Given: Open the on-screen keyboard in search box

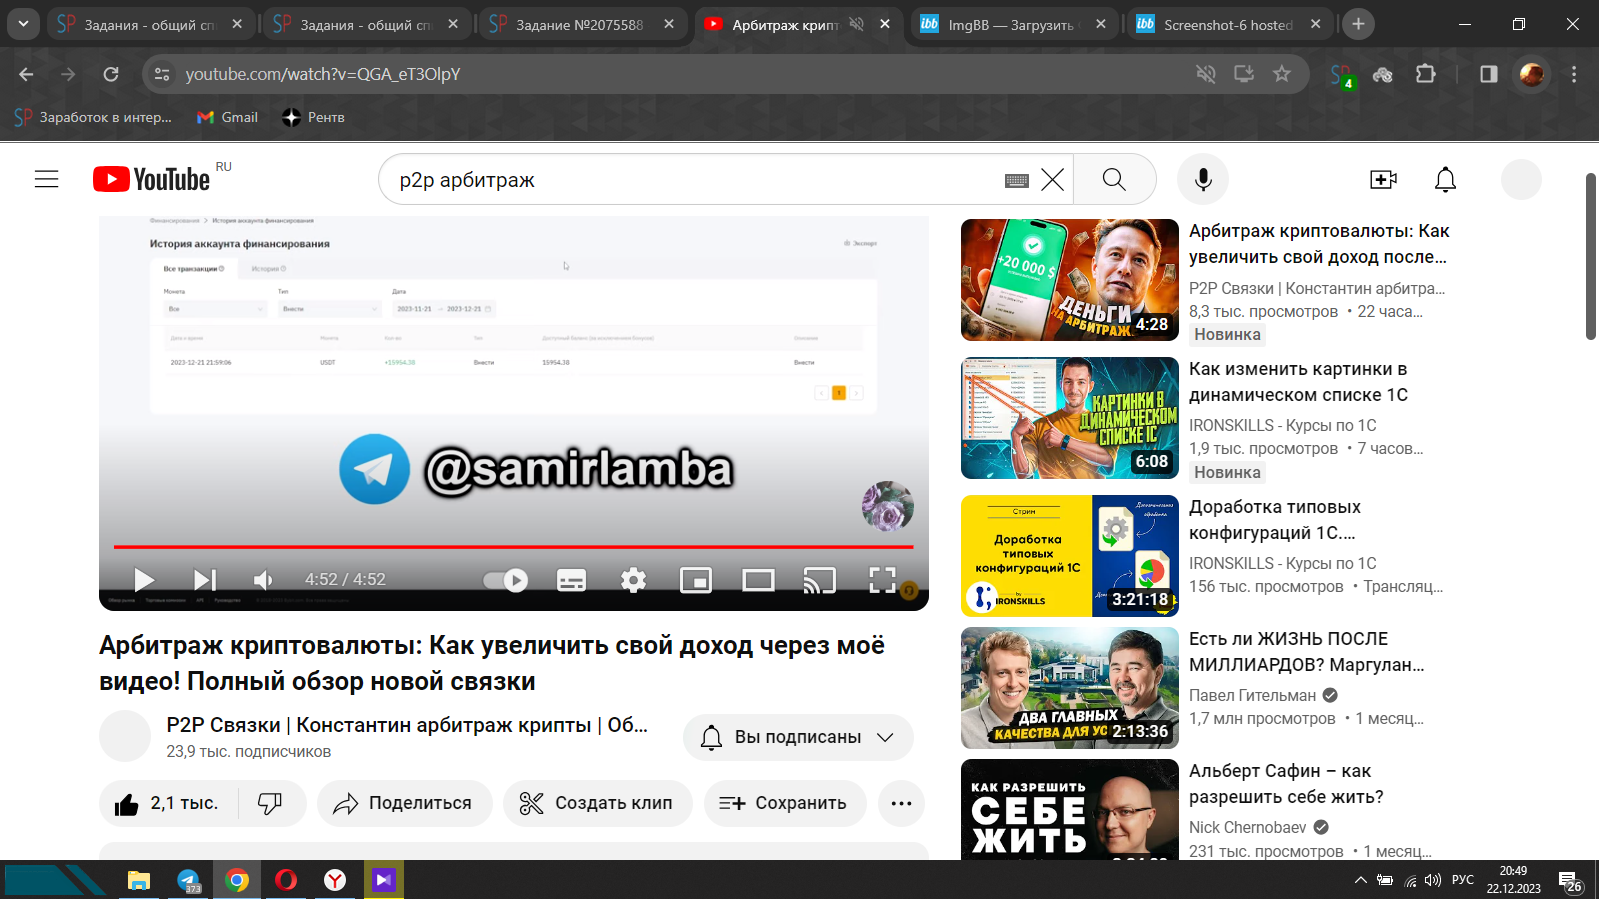Looking at the screenshot, I should [x=1016, y=180].
